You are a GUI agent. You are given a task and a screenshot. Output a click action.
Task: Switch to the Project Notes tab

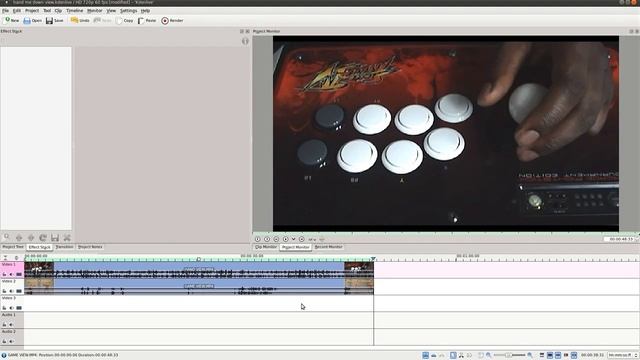point(90,247)
